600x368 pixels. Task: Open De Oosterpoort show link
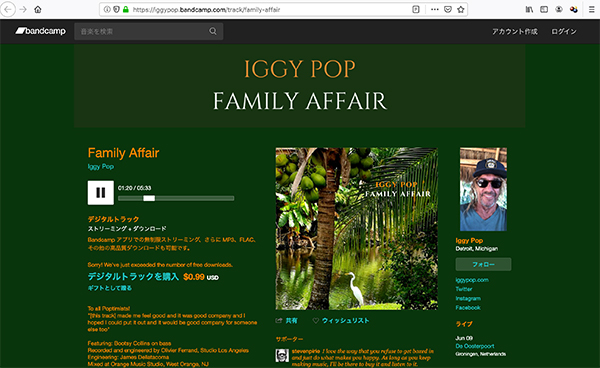coord(475,346)
